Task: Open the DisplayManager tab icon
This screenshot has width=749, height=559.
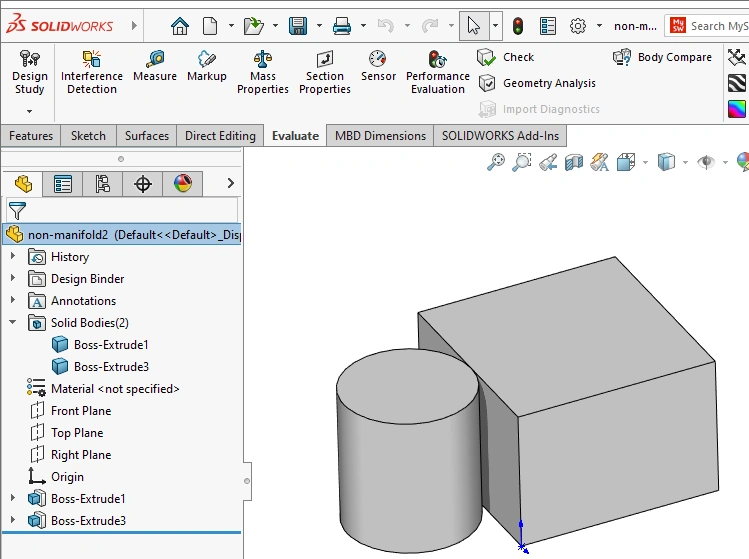Action: tap(182, 184)
